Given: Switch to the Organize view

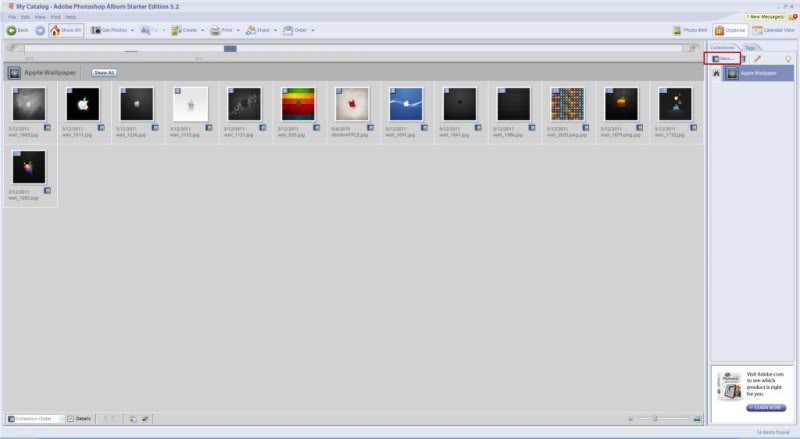Looking at the screenshot, I should pyautogui.click(x=730, y=31).
